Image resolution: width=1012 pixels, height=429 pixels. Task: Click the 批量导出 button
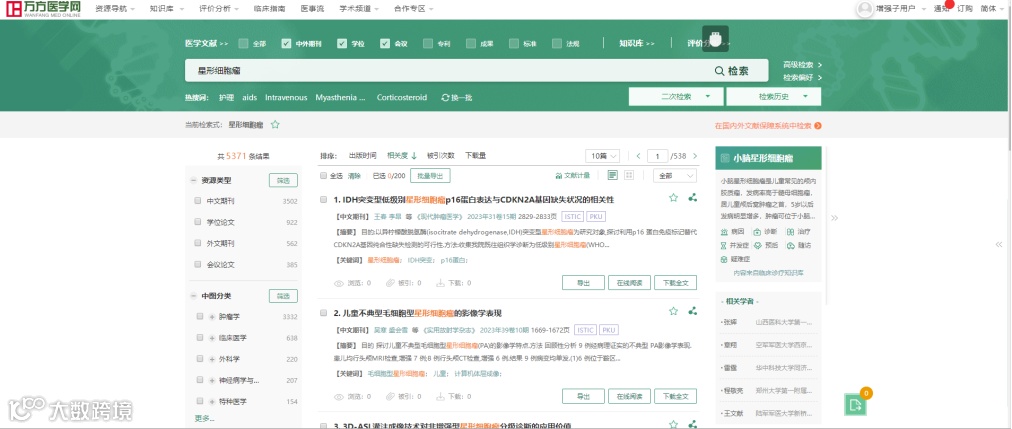coord(430,175)
